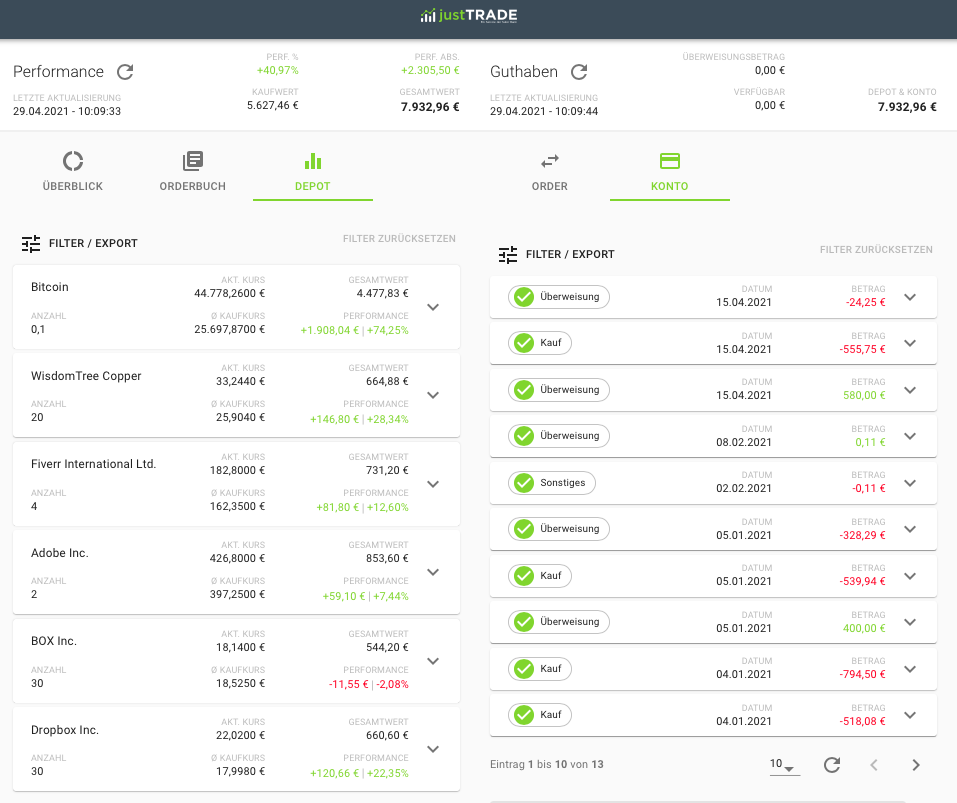This screenshot has height=803, width=957.
Task: Click green checkmark on -518,08 € Kauf
Action: coord(524,715)
